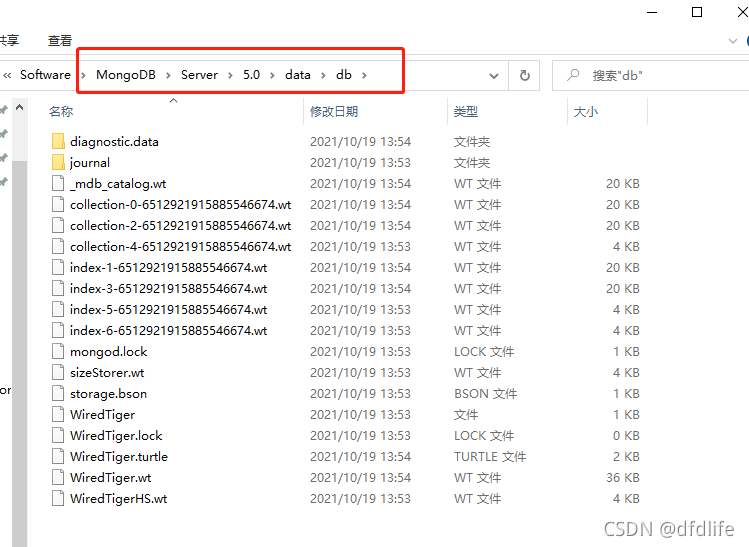The image size is (749, 547).
Task: Select the journal folder icon
Action: pyautogui.click(x=58, y=162)
